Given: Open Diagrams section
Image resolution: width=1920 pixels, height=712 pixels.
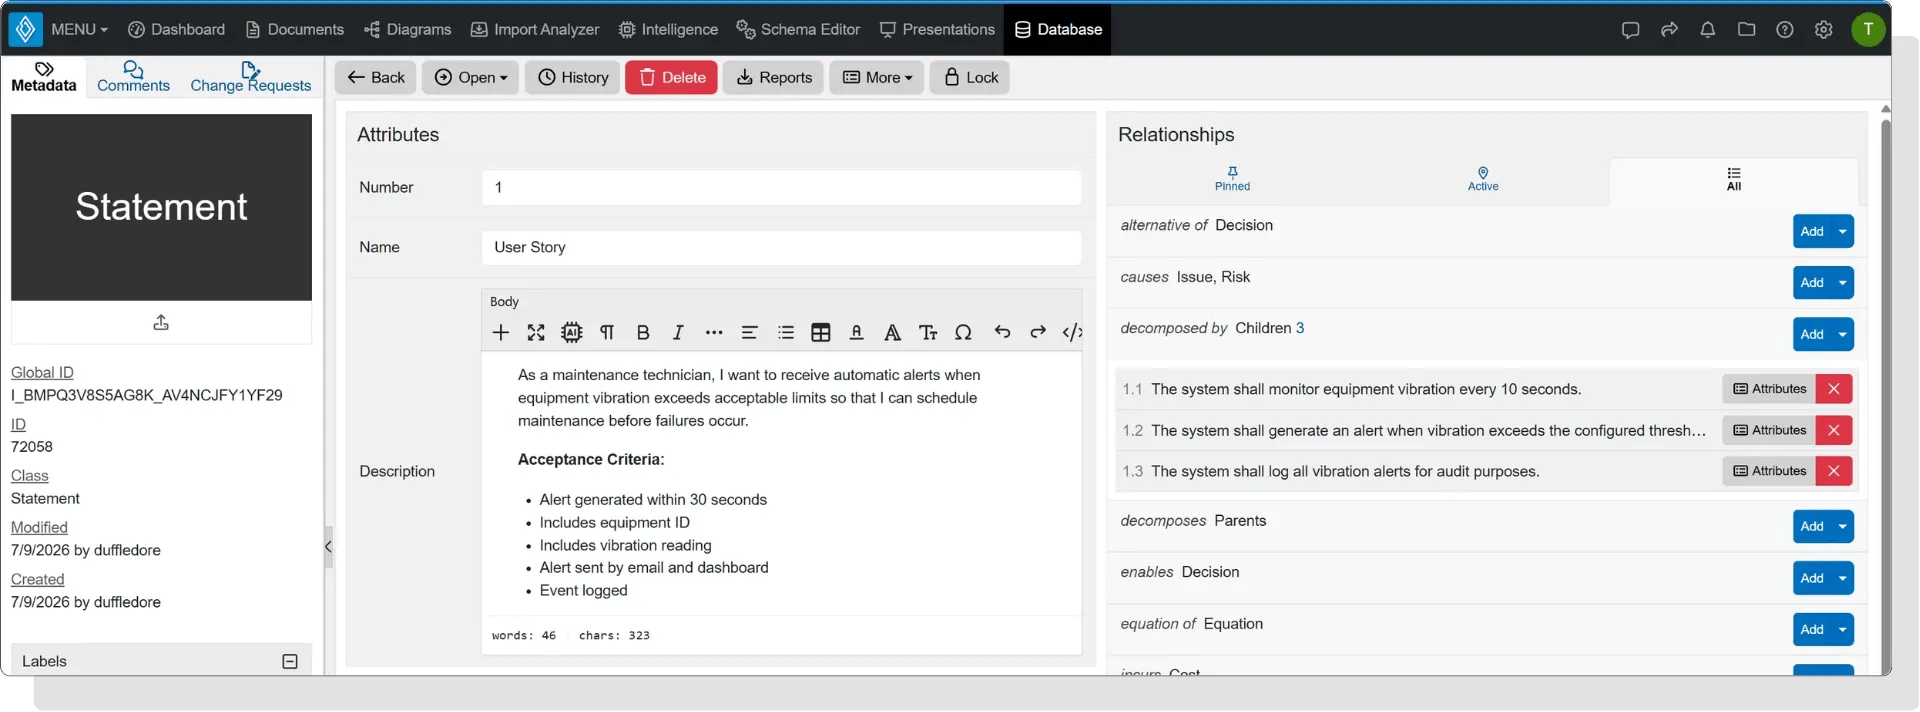Looking at the screenshot, I should [x=407, y=30].
